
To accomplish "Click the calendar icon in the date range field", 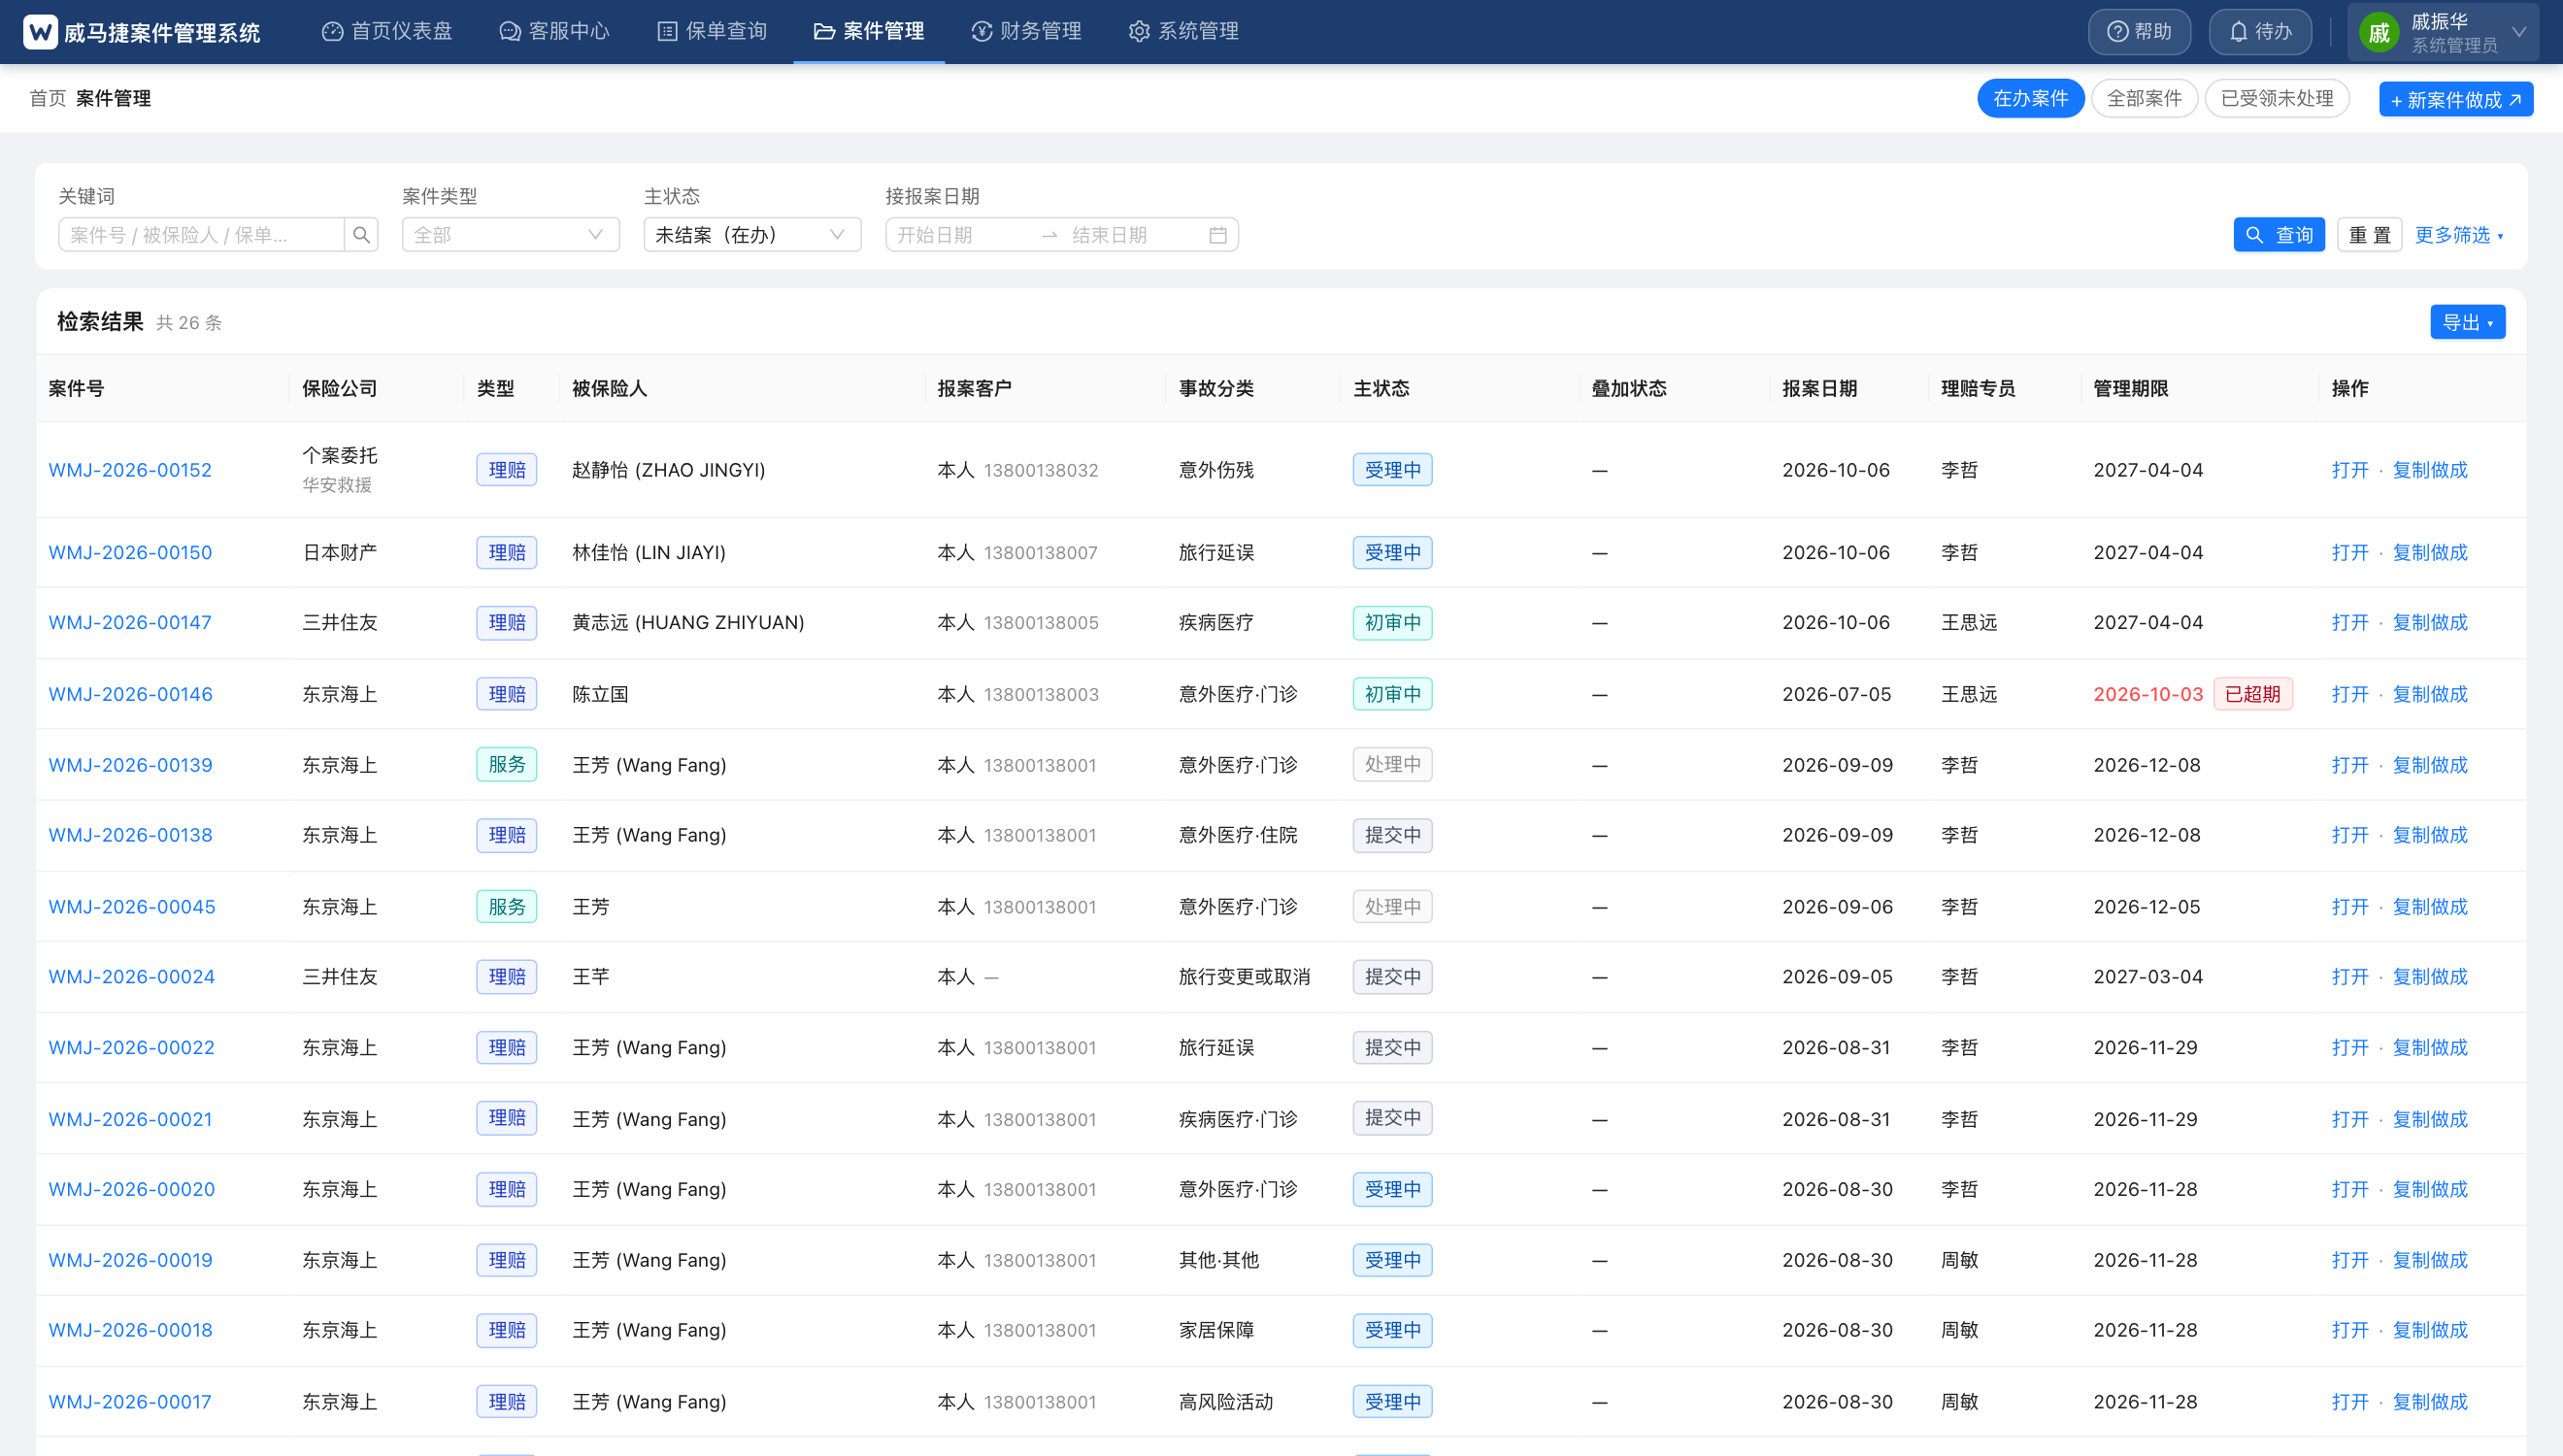I will (x=1217, y=235).
